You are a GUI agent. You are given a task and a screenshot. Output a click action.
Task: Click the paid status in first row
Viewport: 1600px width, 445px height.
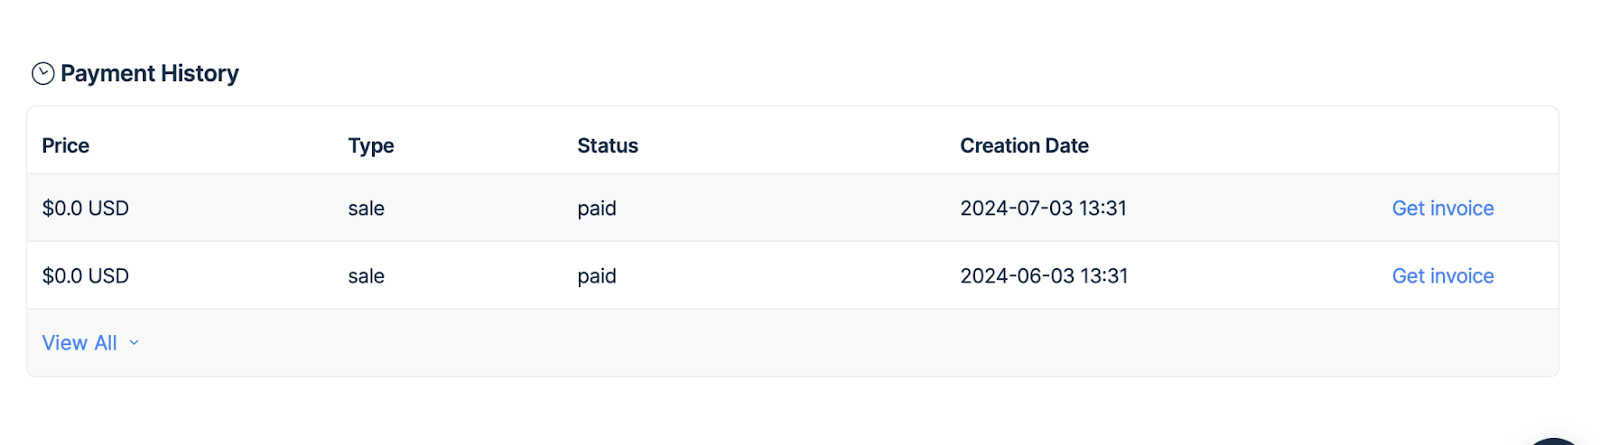[x=597, y=208]
